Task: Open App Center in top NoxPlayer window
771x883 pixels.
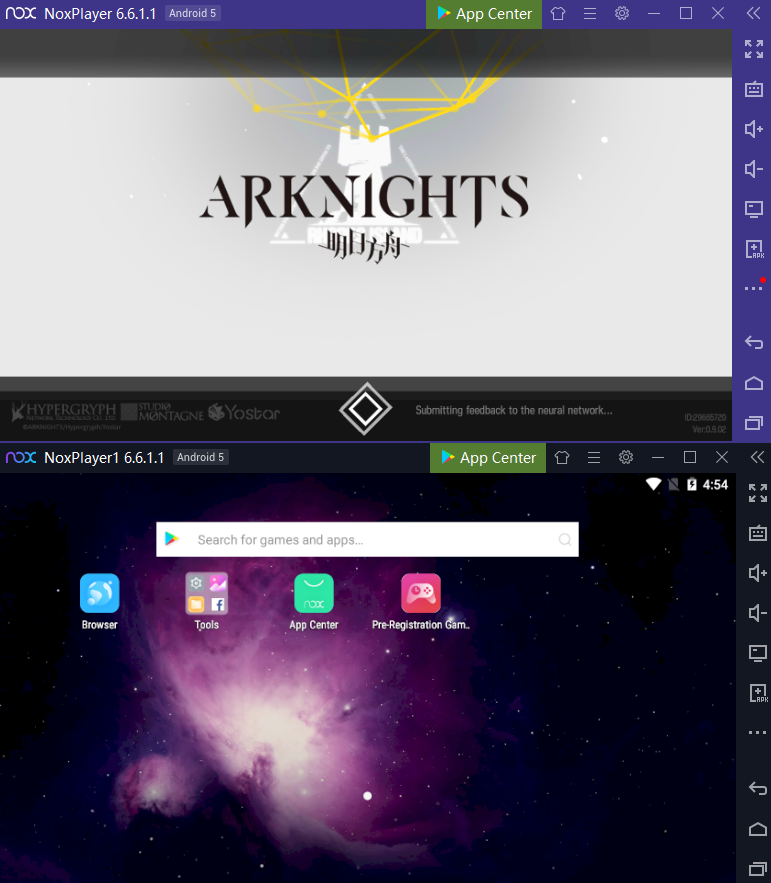Action: pos(484,14)
